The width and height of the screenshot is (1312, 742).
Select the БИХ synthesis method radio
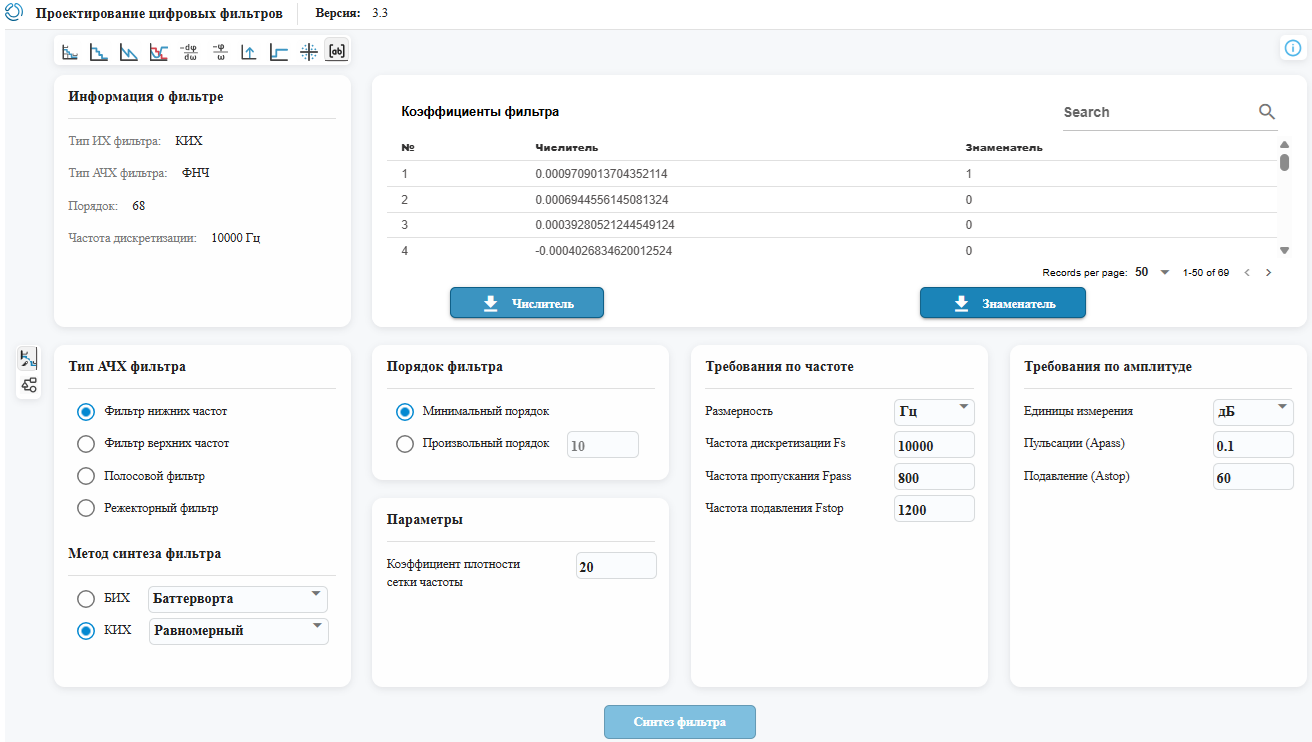[86, 599]
